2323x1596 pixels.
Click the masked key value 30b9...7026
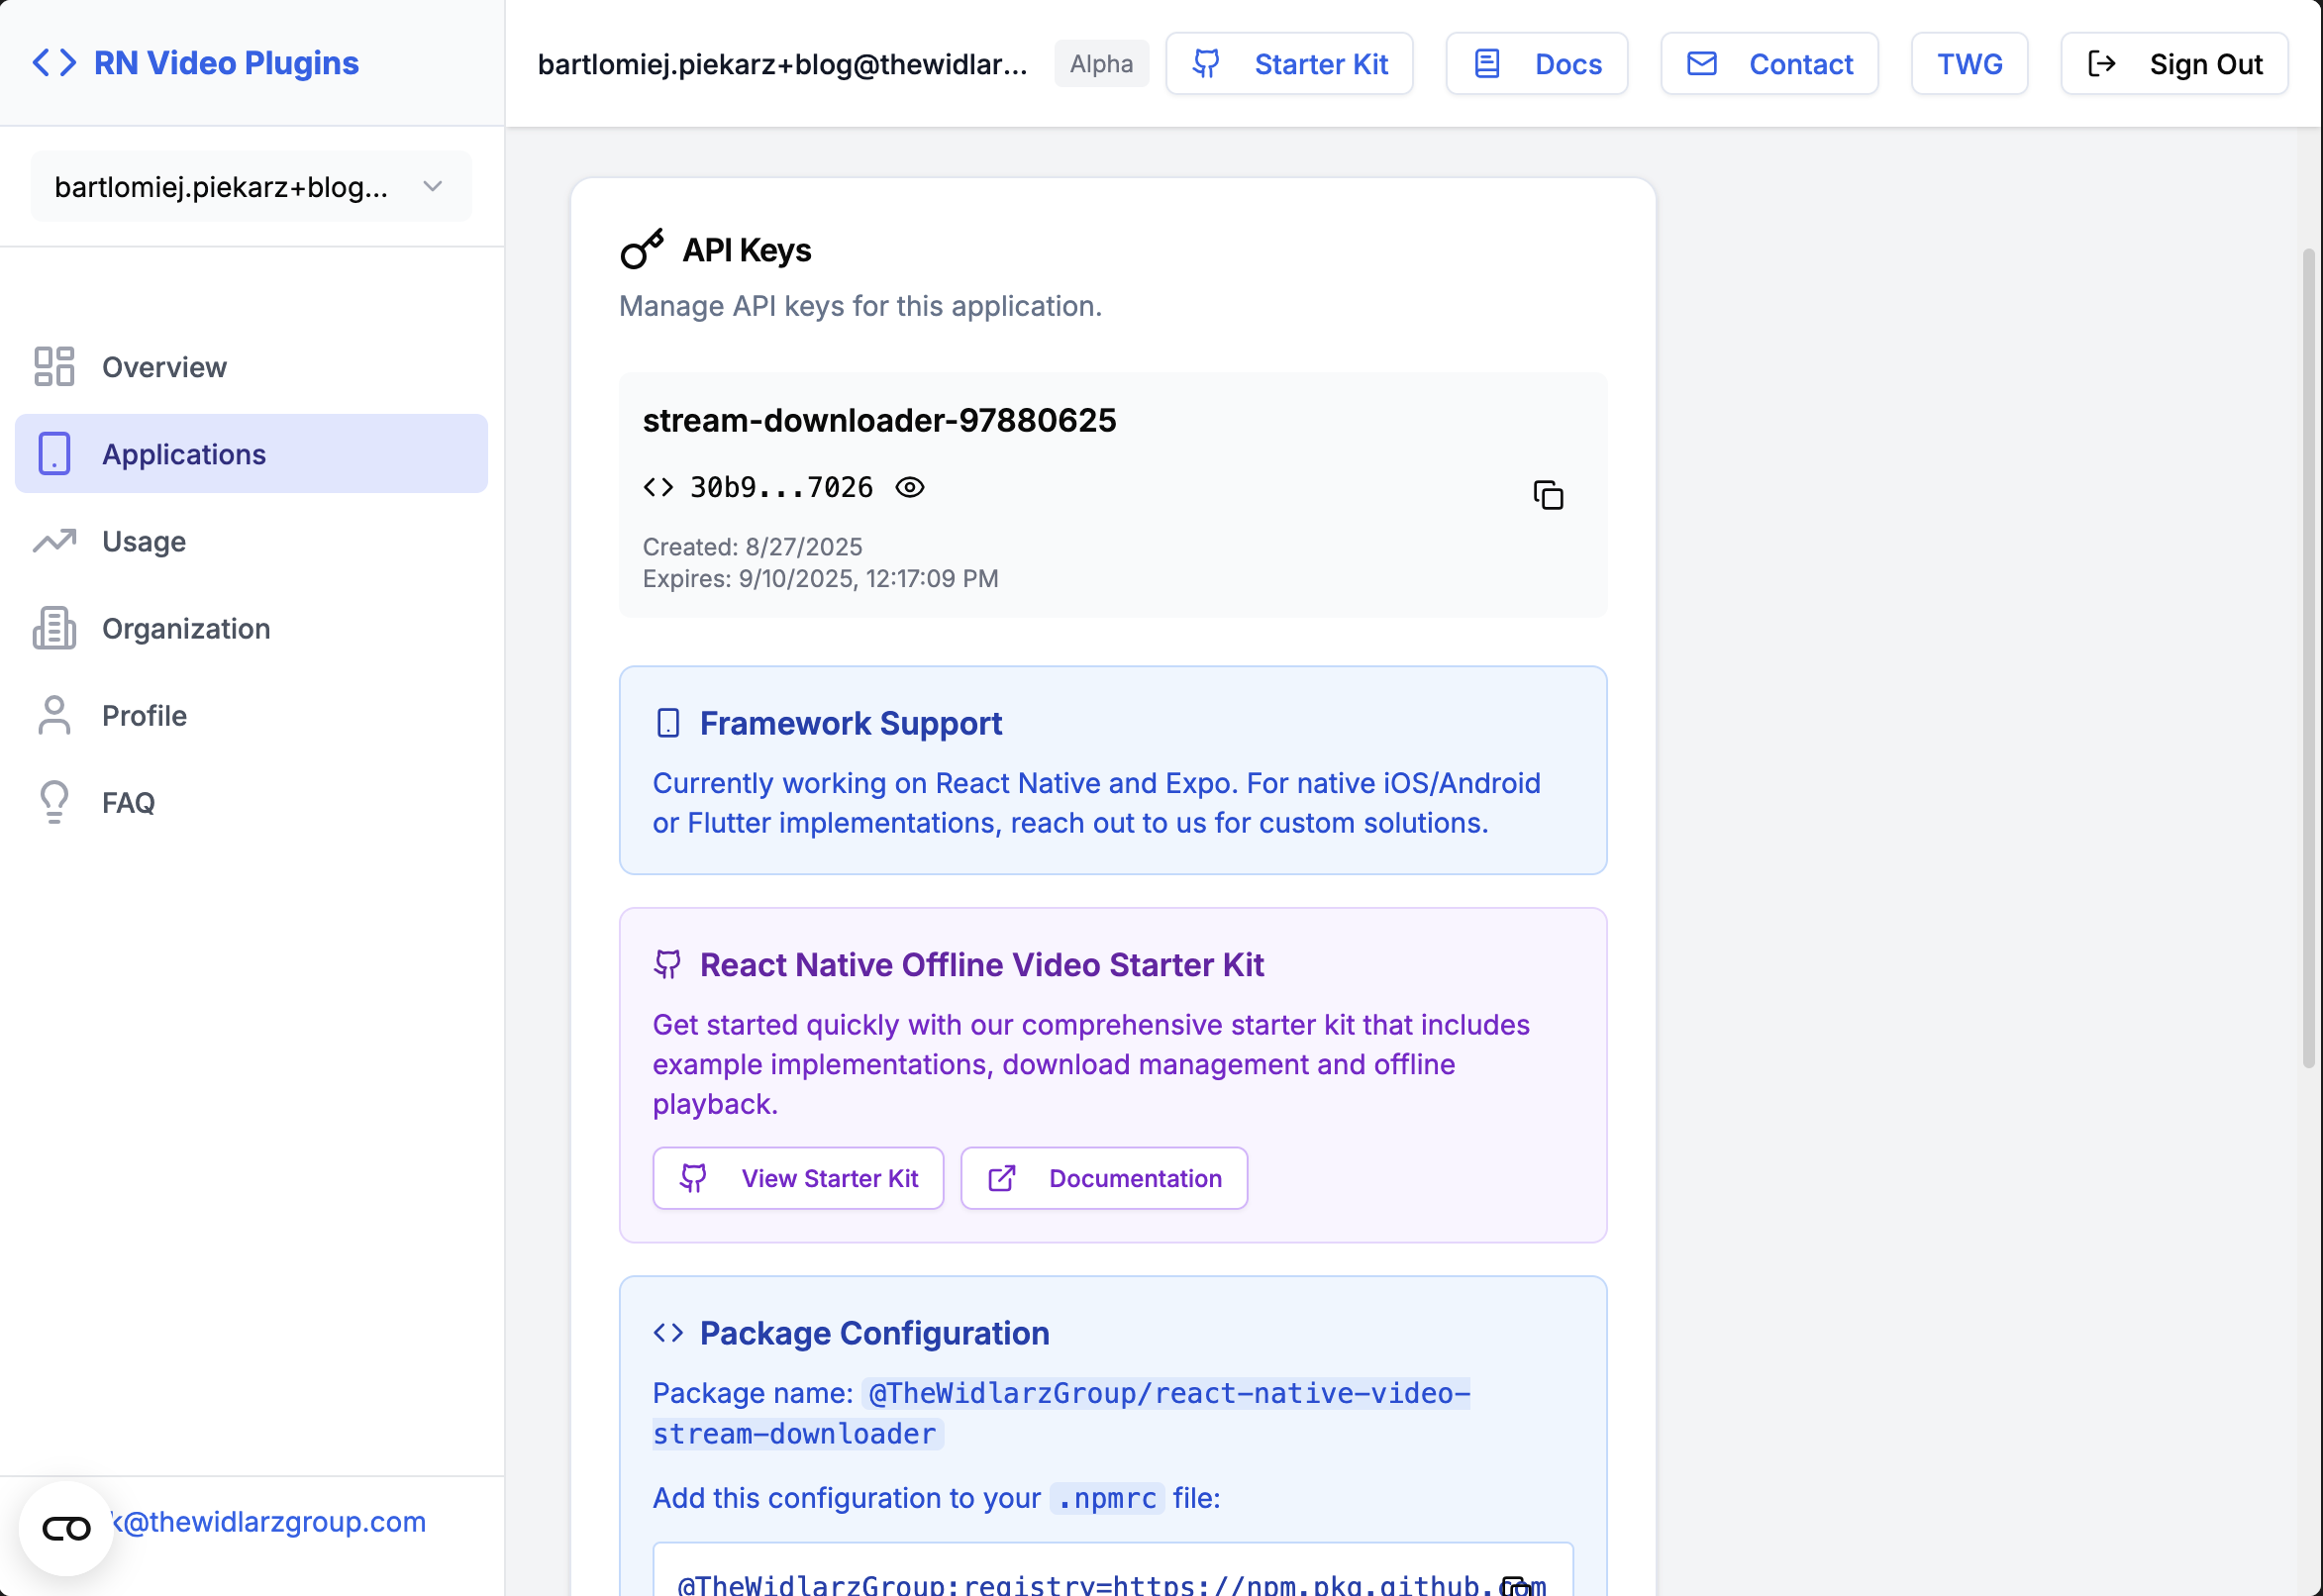tap(782, 487)
